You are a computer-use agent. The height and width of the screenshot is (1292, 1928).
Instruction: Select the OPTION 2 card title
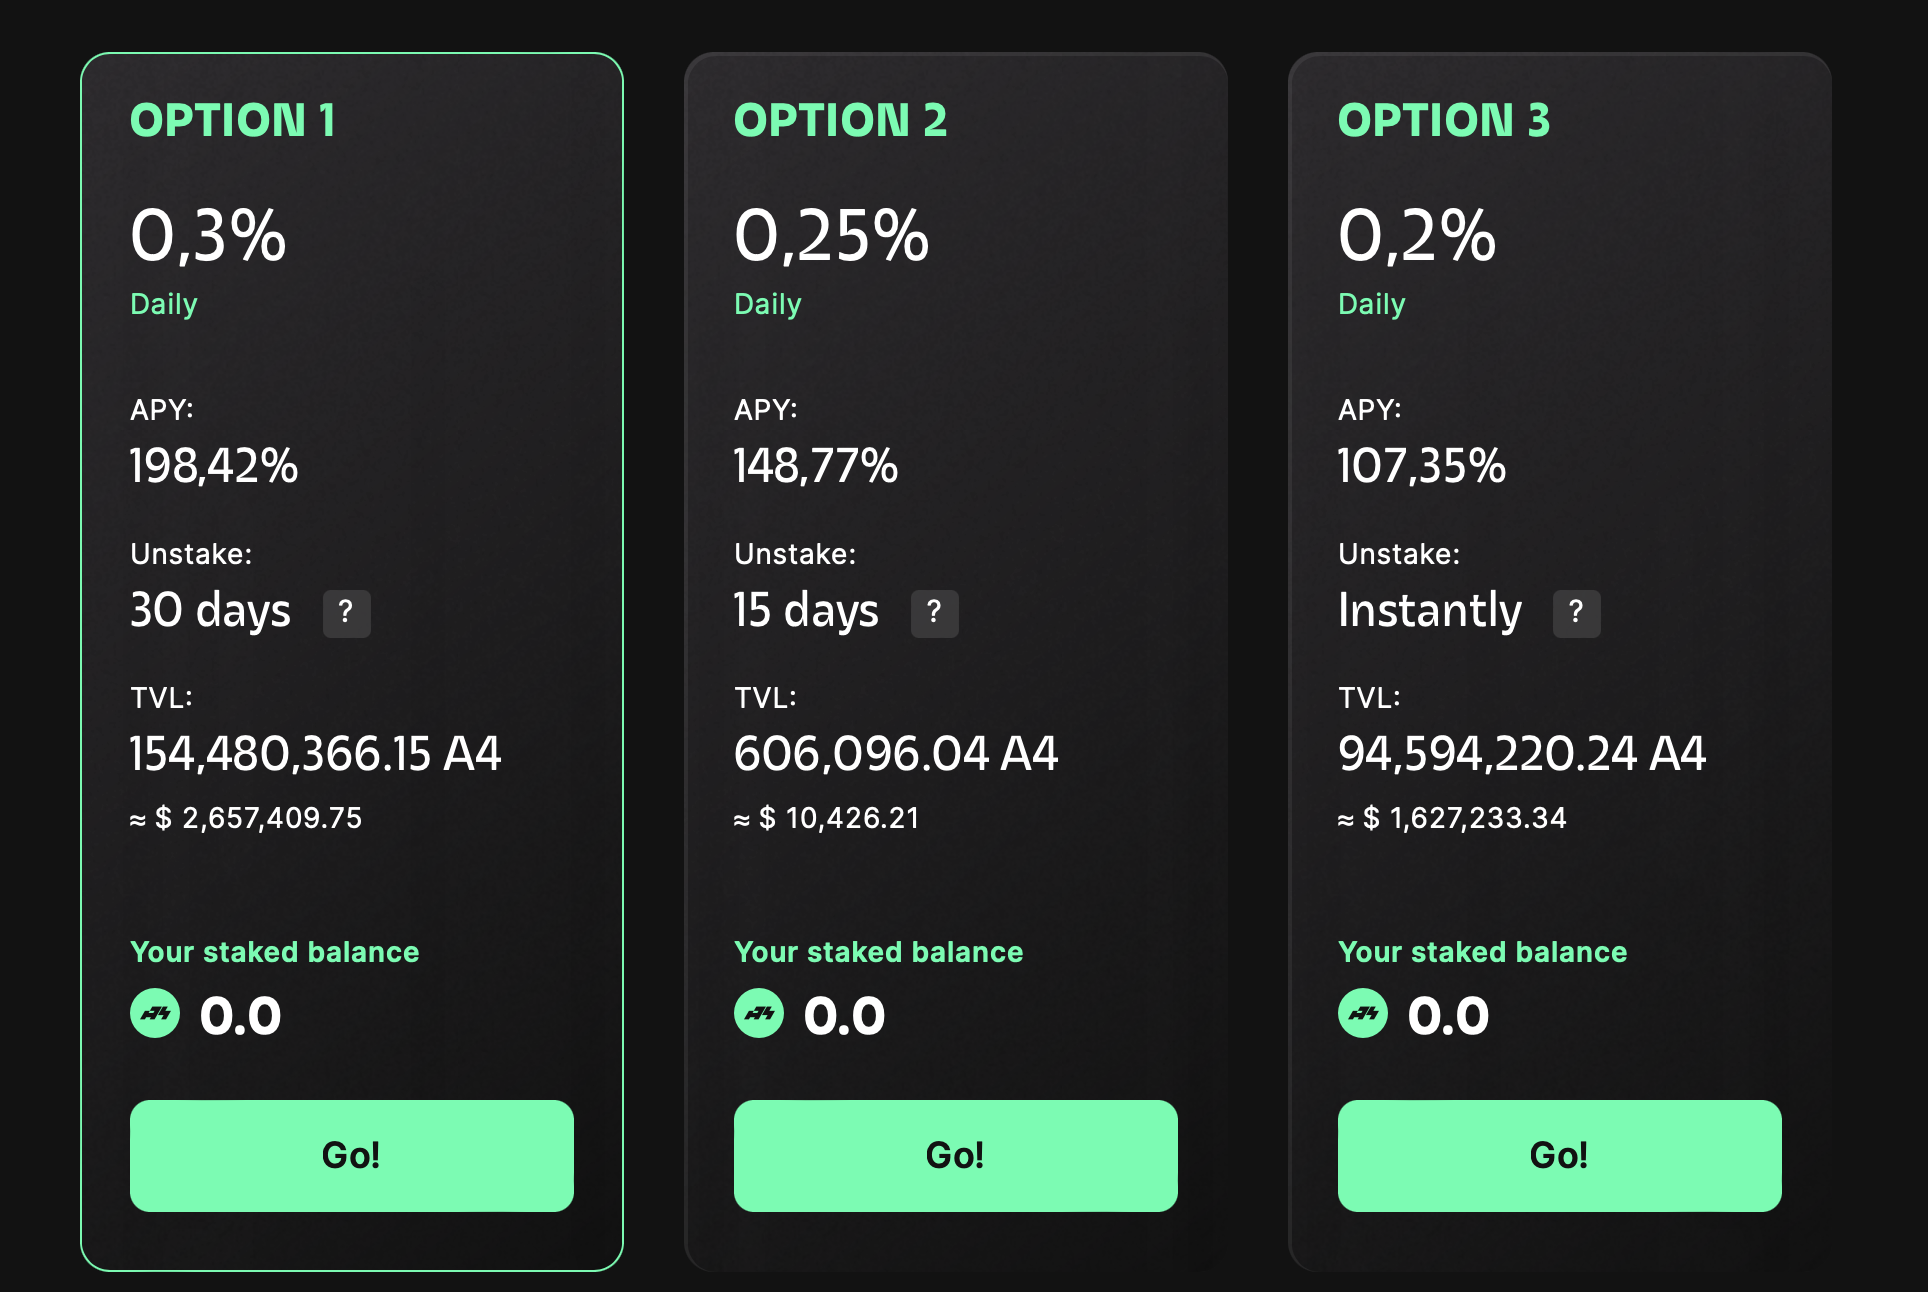840,121
